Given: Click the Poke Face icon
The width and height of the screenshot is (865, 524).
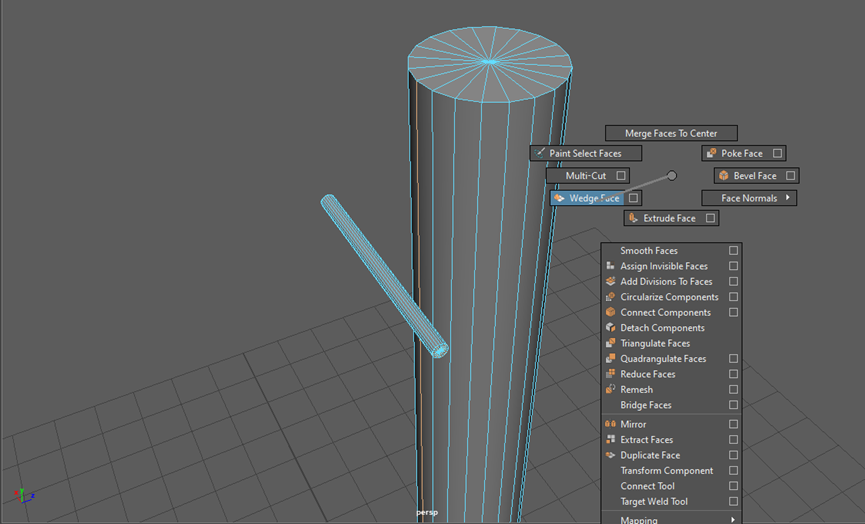Looking at the screenshot, I should coord(712,153).
